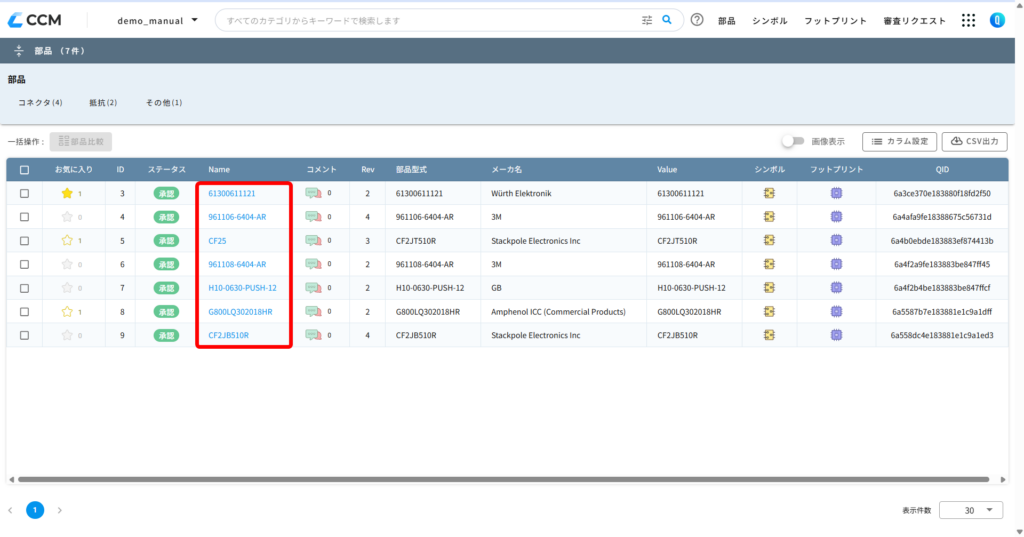Check the row for ID 4

pos(24,217)
